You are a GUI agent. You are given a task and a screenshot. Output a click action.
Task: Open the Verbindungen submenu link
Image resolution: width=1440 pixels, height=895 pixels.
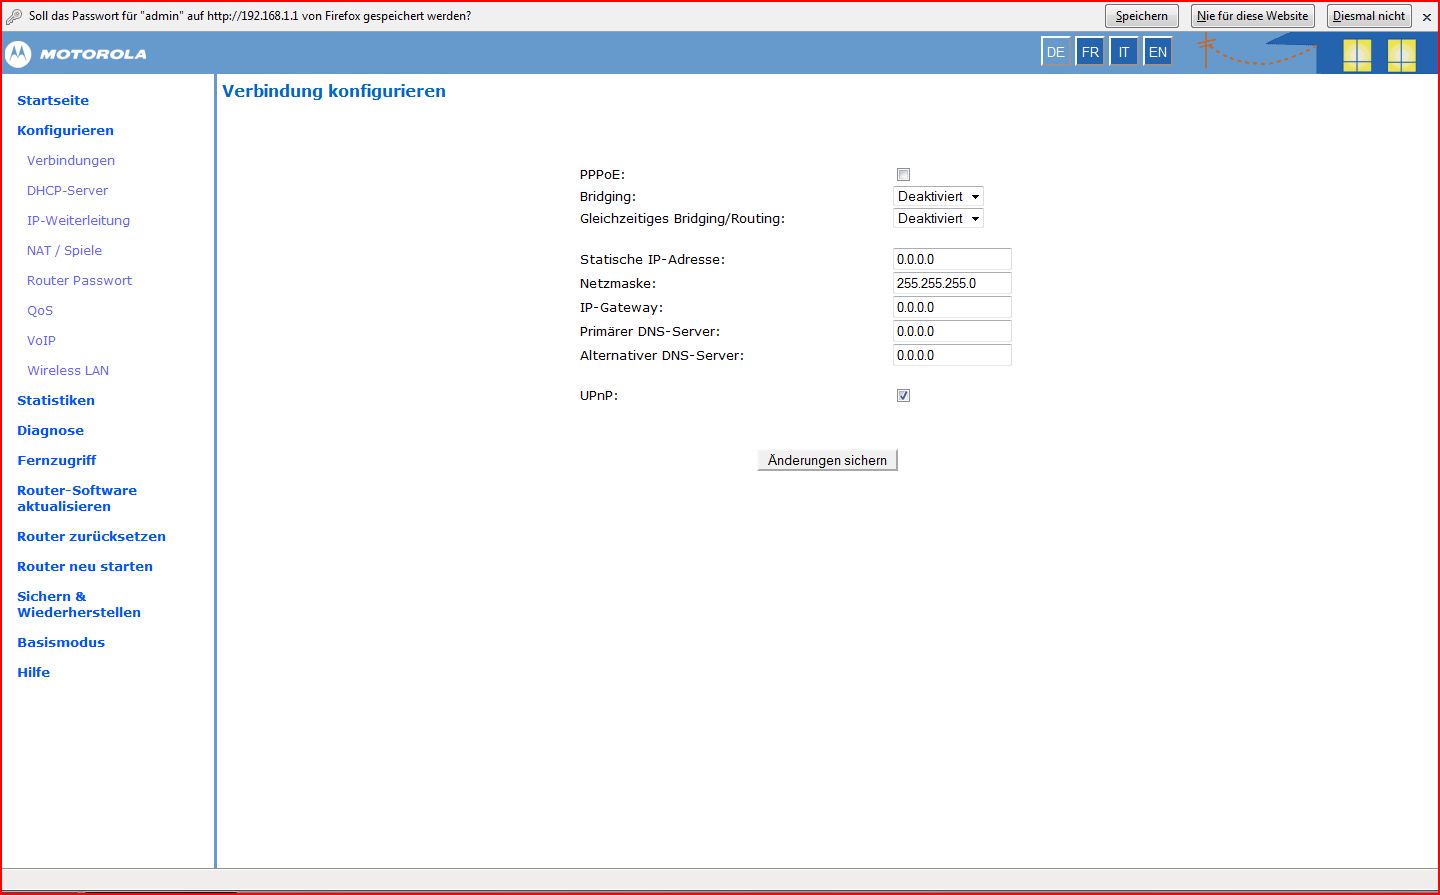coord(71,160)
